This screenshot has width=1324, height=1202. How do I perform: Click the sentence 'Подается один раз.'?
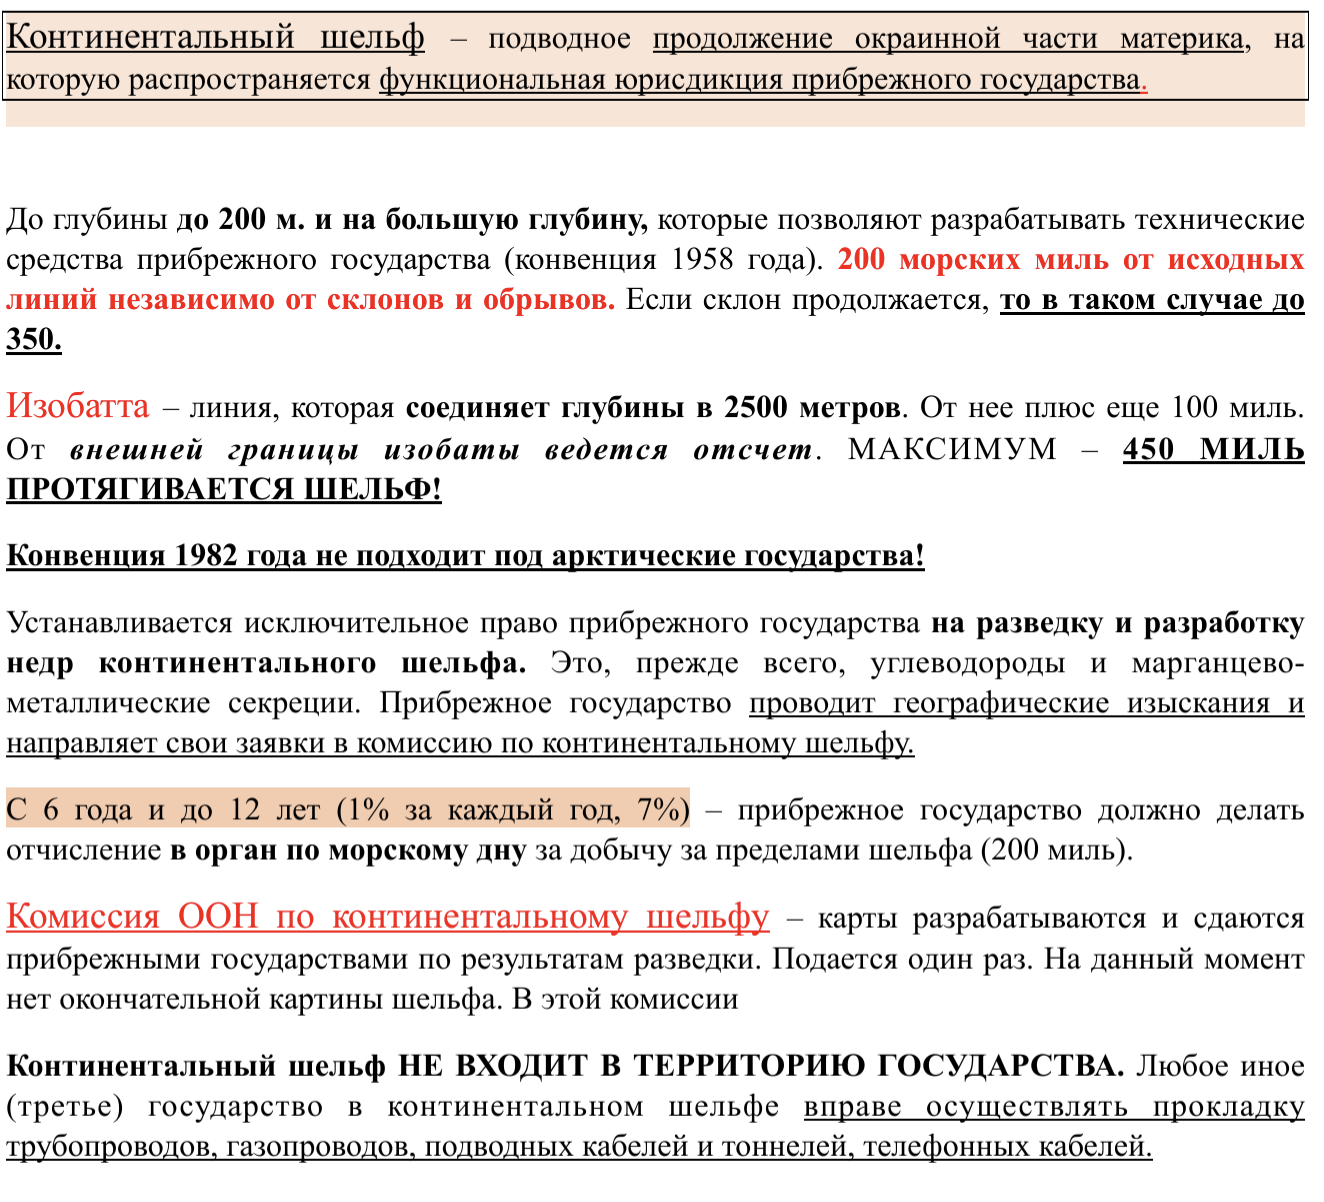tap(904, 959)
